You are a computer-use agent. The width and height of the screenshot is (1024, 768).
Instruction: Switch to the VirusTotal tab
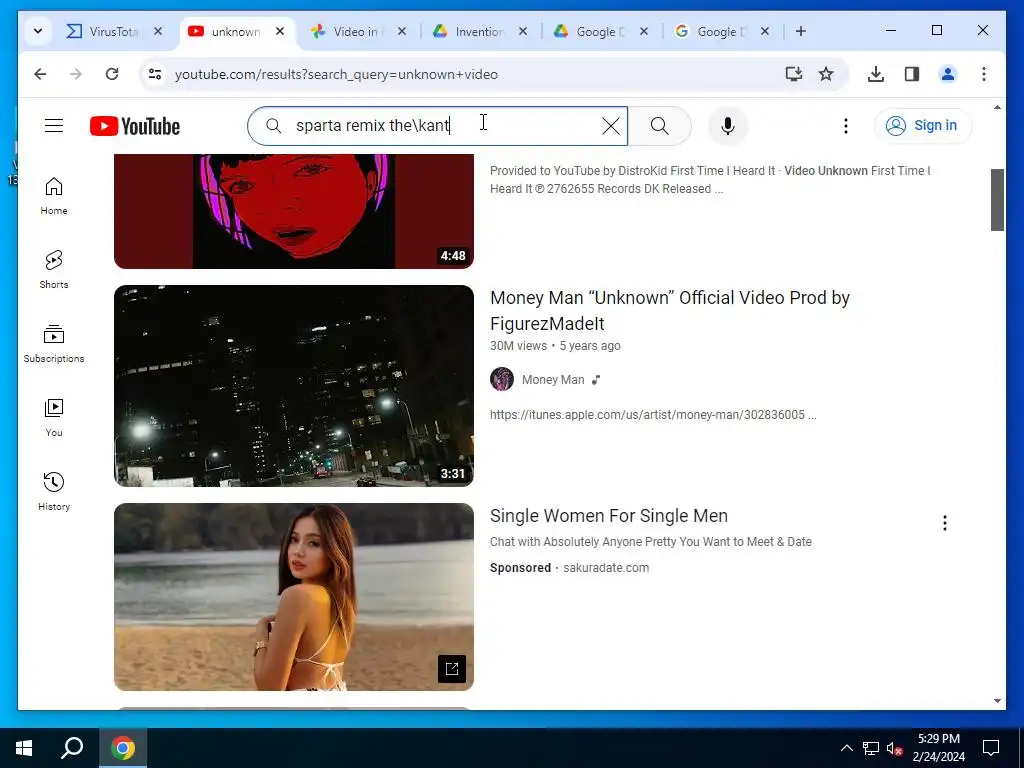click(104, 31)
